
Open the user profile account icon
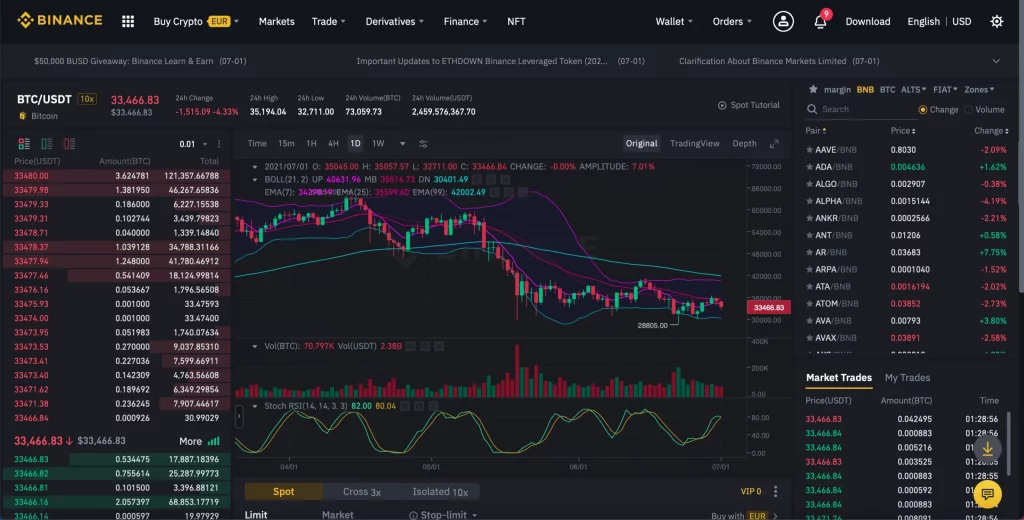[784, 21]
